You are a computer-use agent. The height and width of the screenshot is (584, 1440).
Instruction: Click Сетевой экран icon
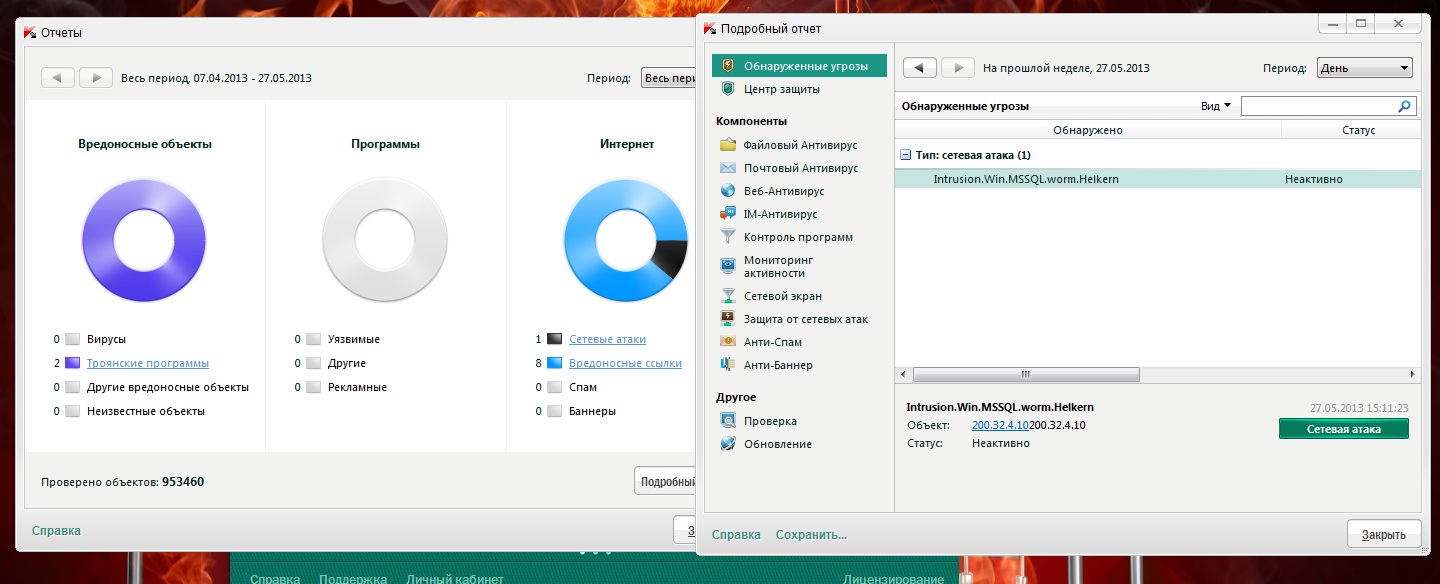(728, 296)
